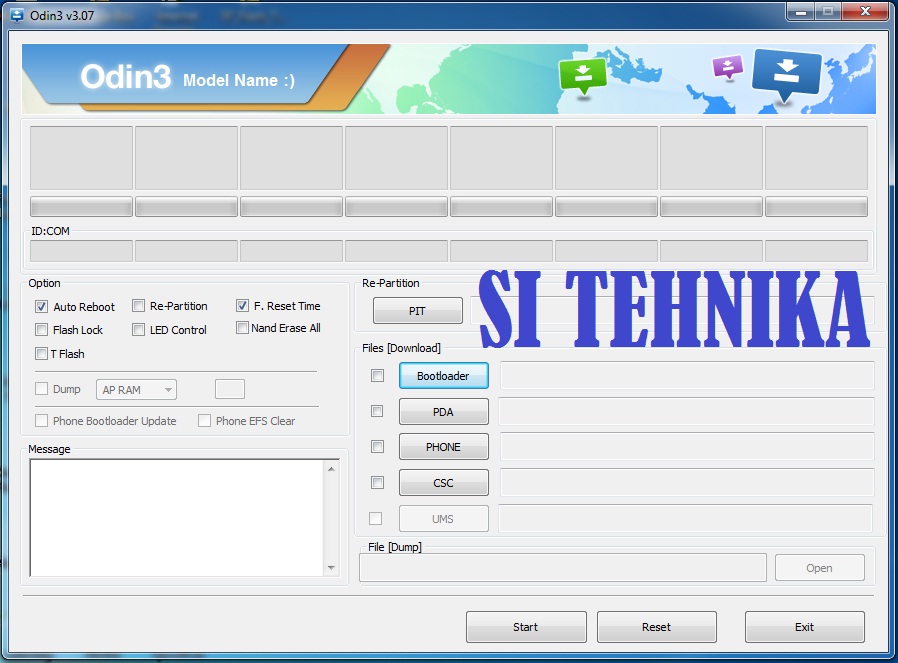Click the PDA file button

443,412
